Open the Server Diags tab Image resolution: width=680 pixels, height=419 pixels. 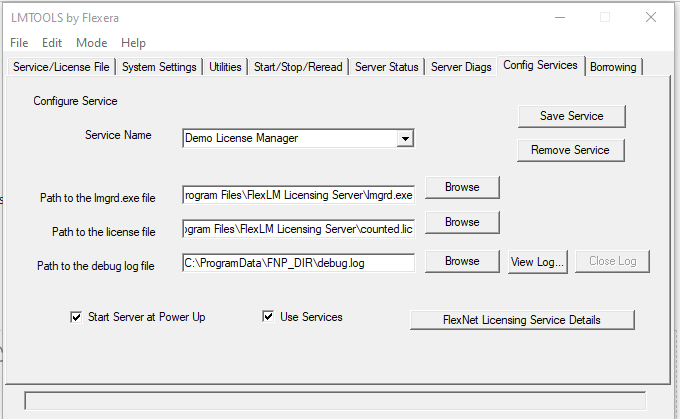(461, 67)
